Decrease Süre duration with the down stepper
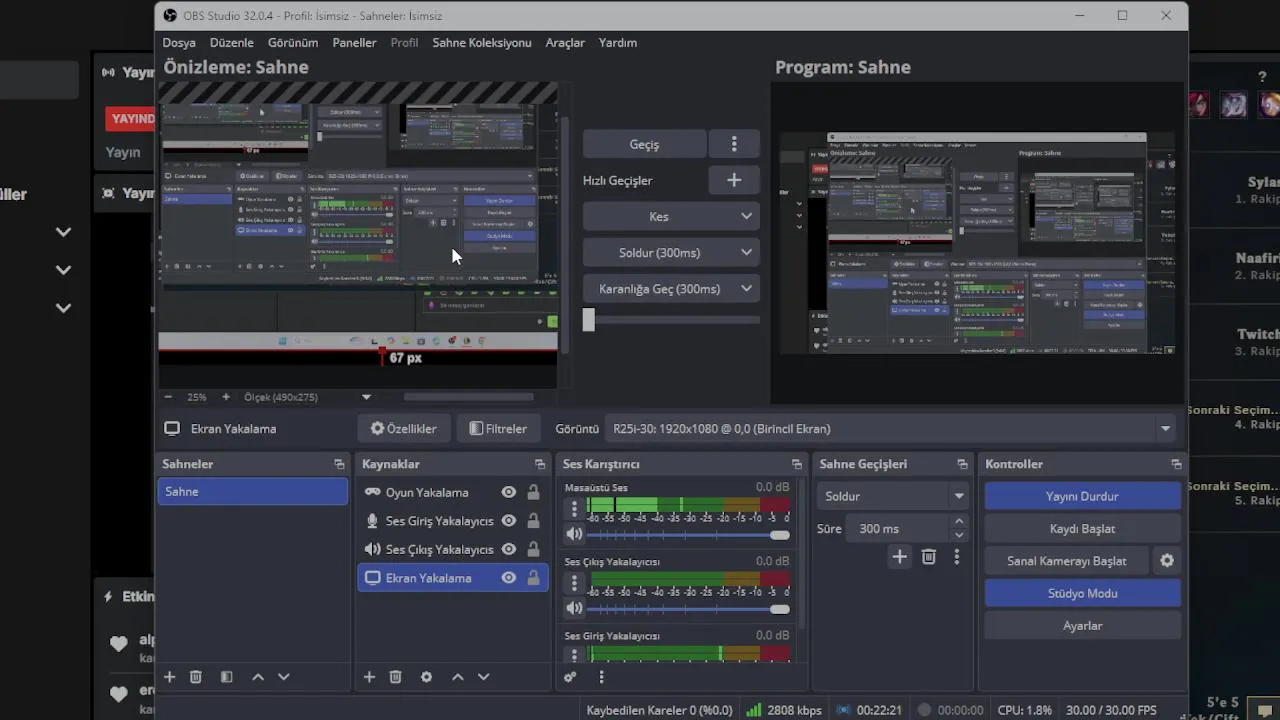The height and width of the screenshot is (720, 1280). click(x=959, y=535)
